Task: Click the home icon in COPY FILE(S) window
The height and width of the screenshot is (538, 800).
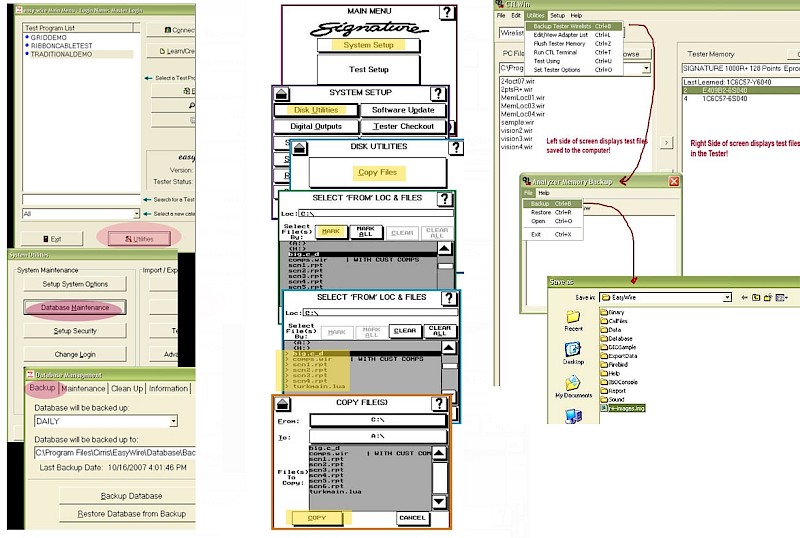Action: [x=283, y=404]
